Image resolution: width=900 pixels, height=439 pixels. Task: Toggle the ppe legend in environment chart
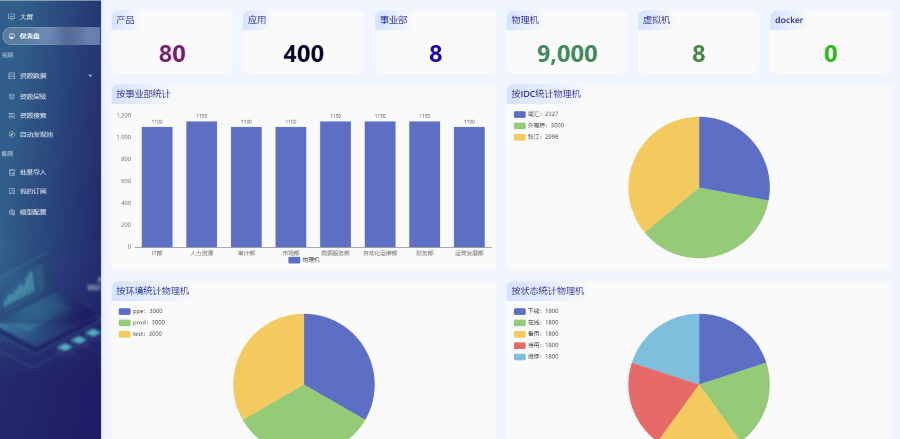124,311
